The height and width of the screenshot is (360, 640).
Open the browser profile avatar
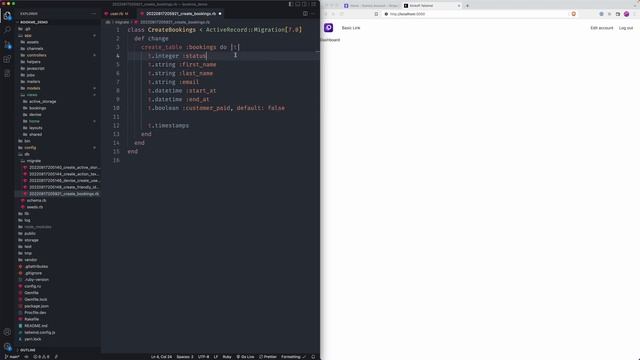(627, 14)
